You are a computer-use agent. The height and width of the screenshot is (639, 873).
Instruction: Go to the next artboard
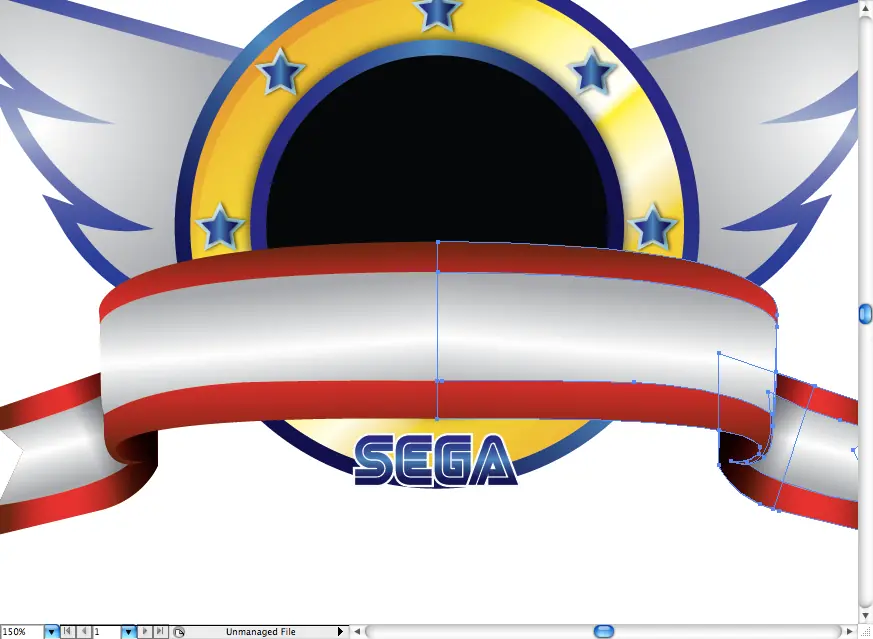pyautogui.click(x=144, y=631)
